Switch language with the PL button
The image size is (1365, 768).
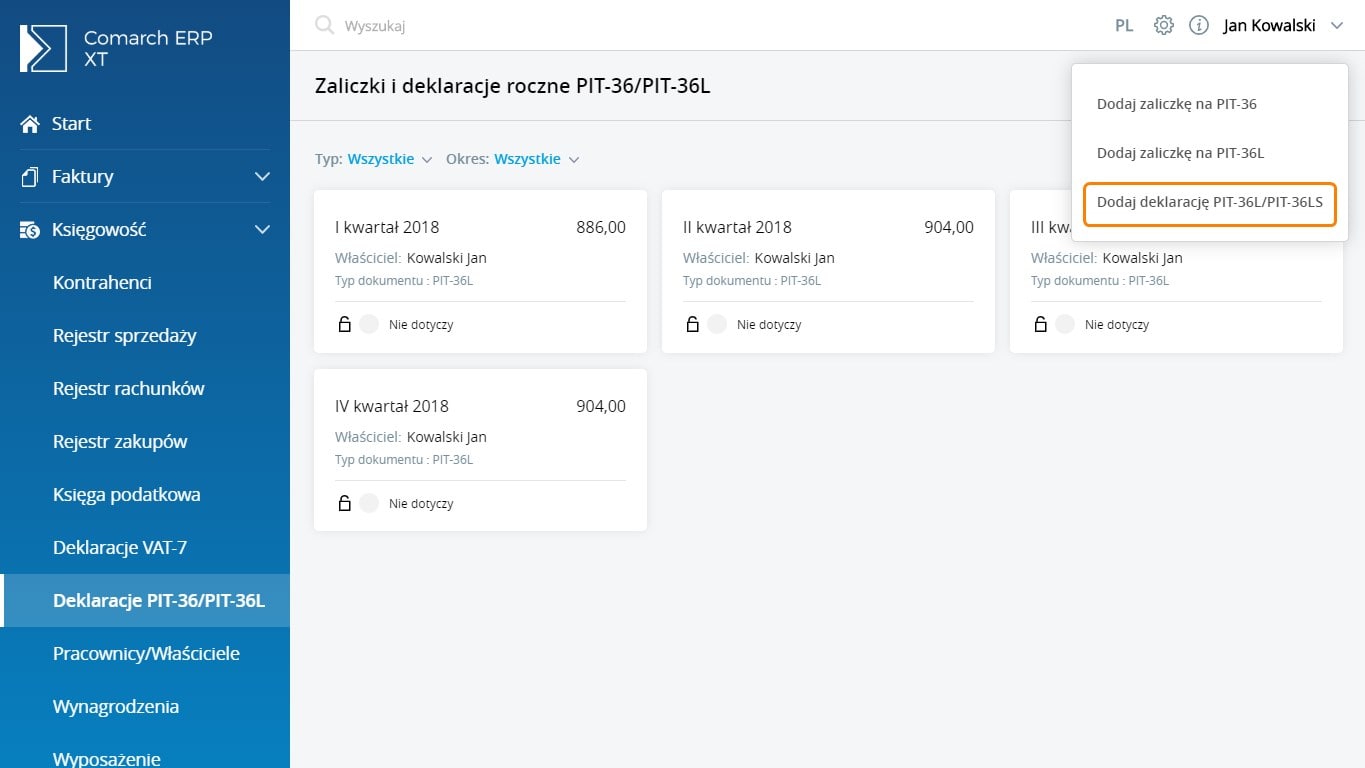1124,26
